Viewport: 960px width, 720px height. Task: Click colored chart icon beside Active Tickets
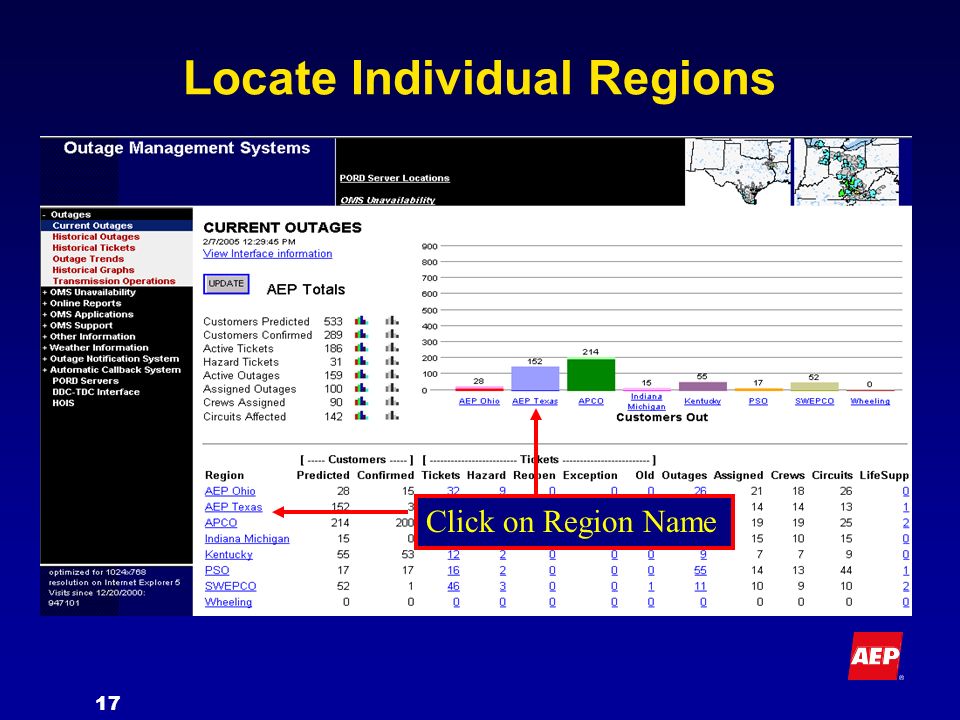click(361, 348)
